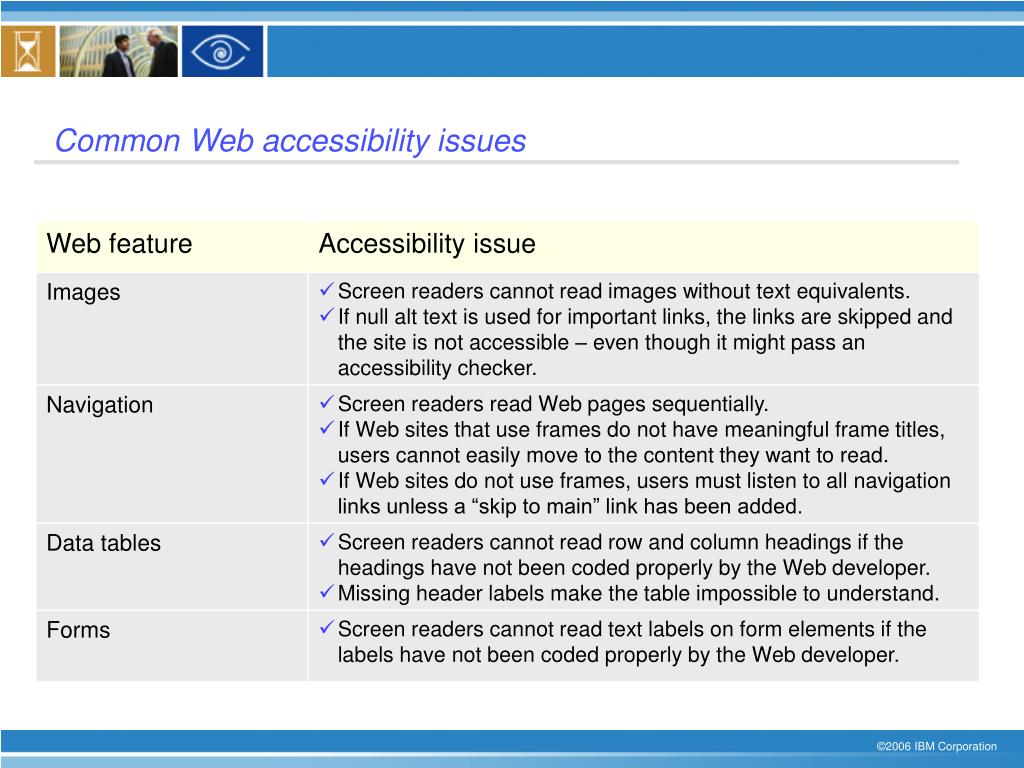Click checkmark next to 'If null alt text'
Image resolution: width=1024 pixels, height=768 pixels.
(326, 316)
